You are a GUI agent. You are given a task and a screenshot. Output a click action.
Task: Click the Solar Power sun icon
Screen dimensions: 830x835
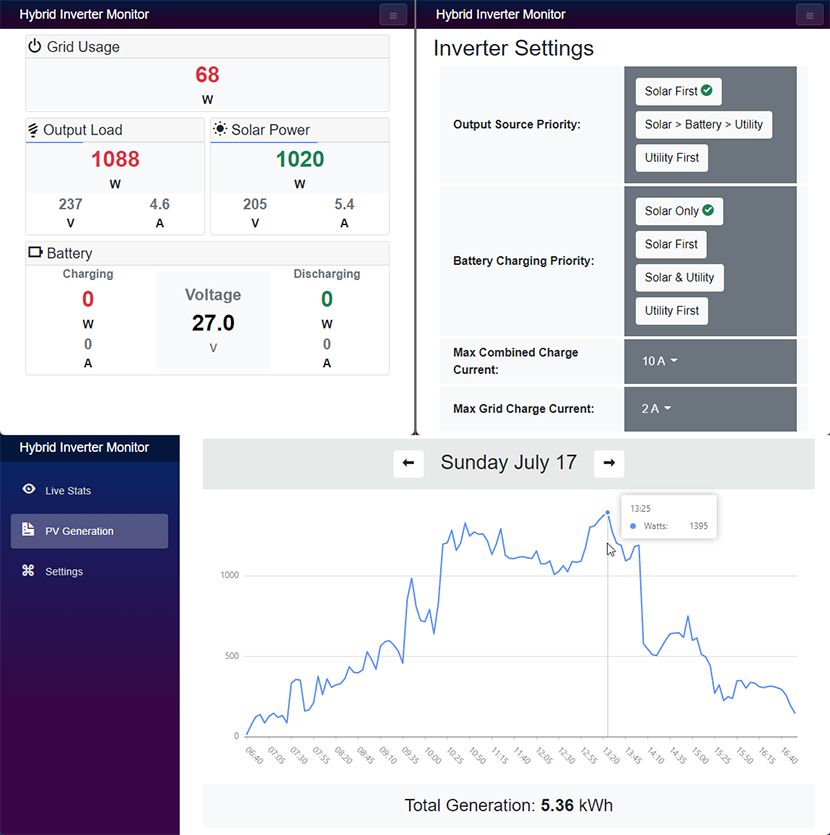pos(220,130)
